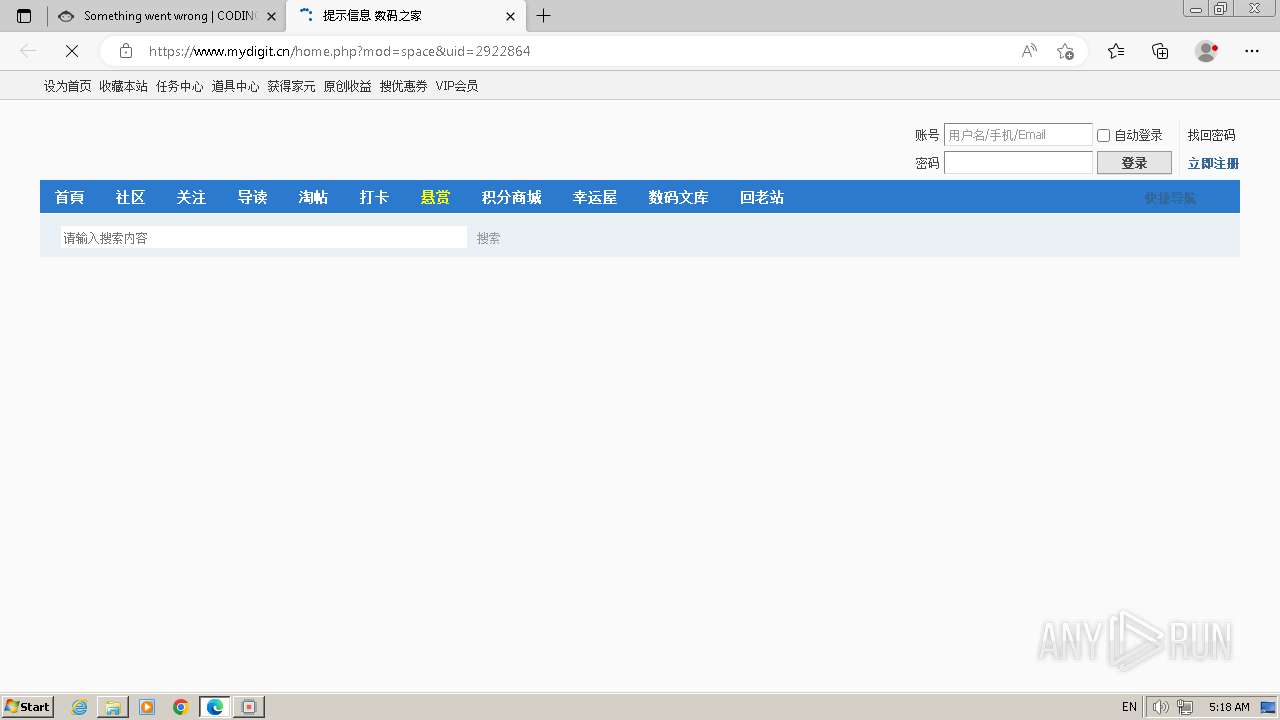Go back to the previous page
Screen dimensions: 1280x720
28,51
